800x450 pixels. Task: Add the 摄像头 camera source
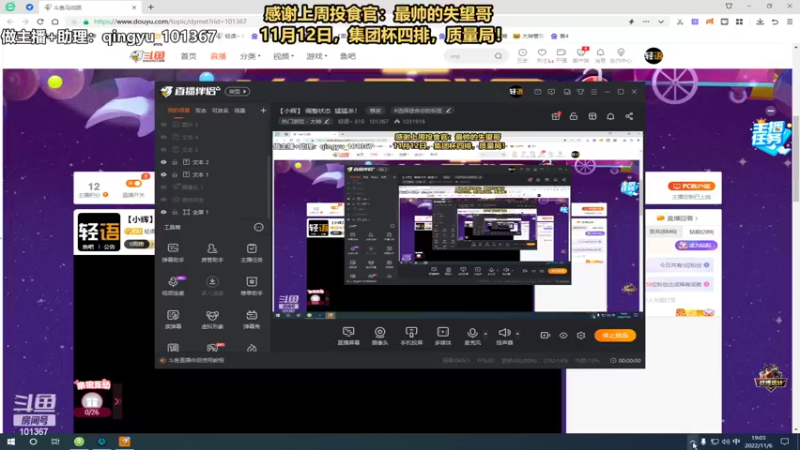380,336
